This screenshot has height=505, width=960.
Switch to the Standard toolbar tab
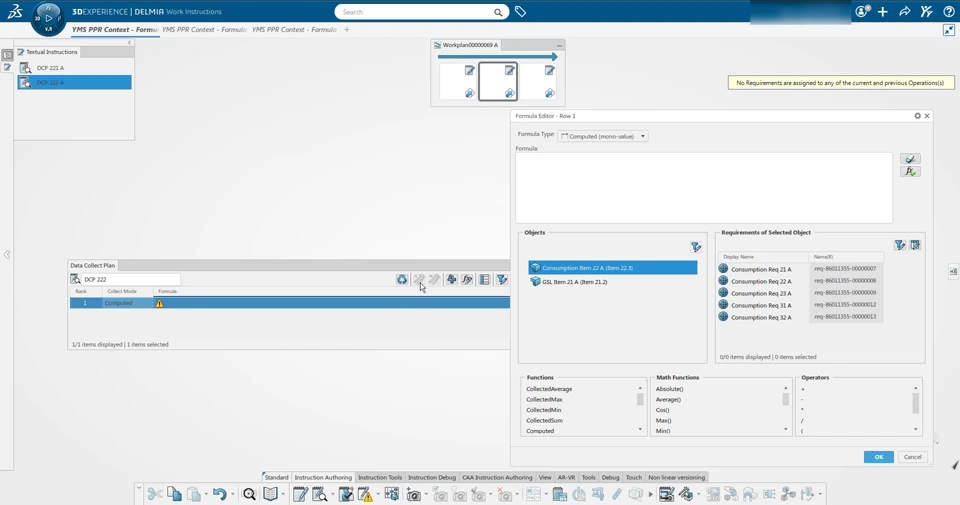point(276,477)
